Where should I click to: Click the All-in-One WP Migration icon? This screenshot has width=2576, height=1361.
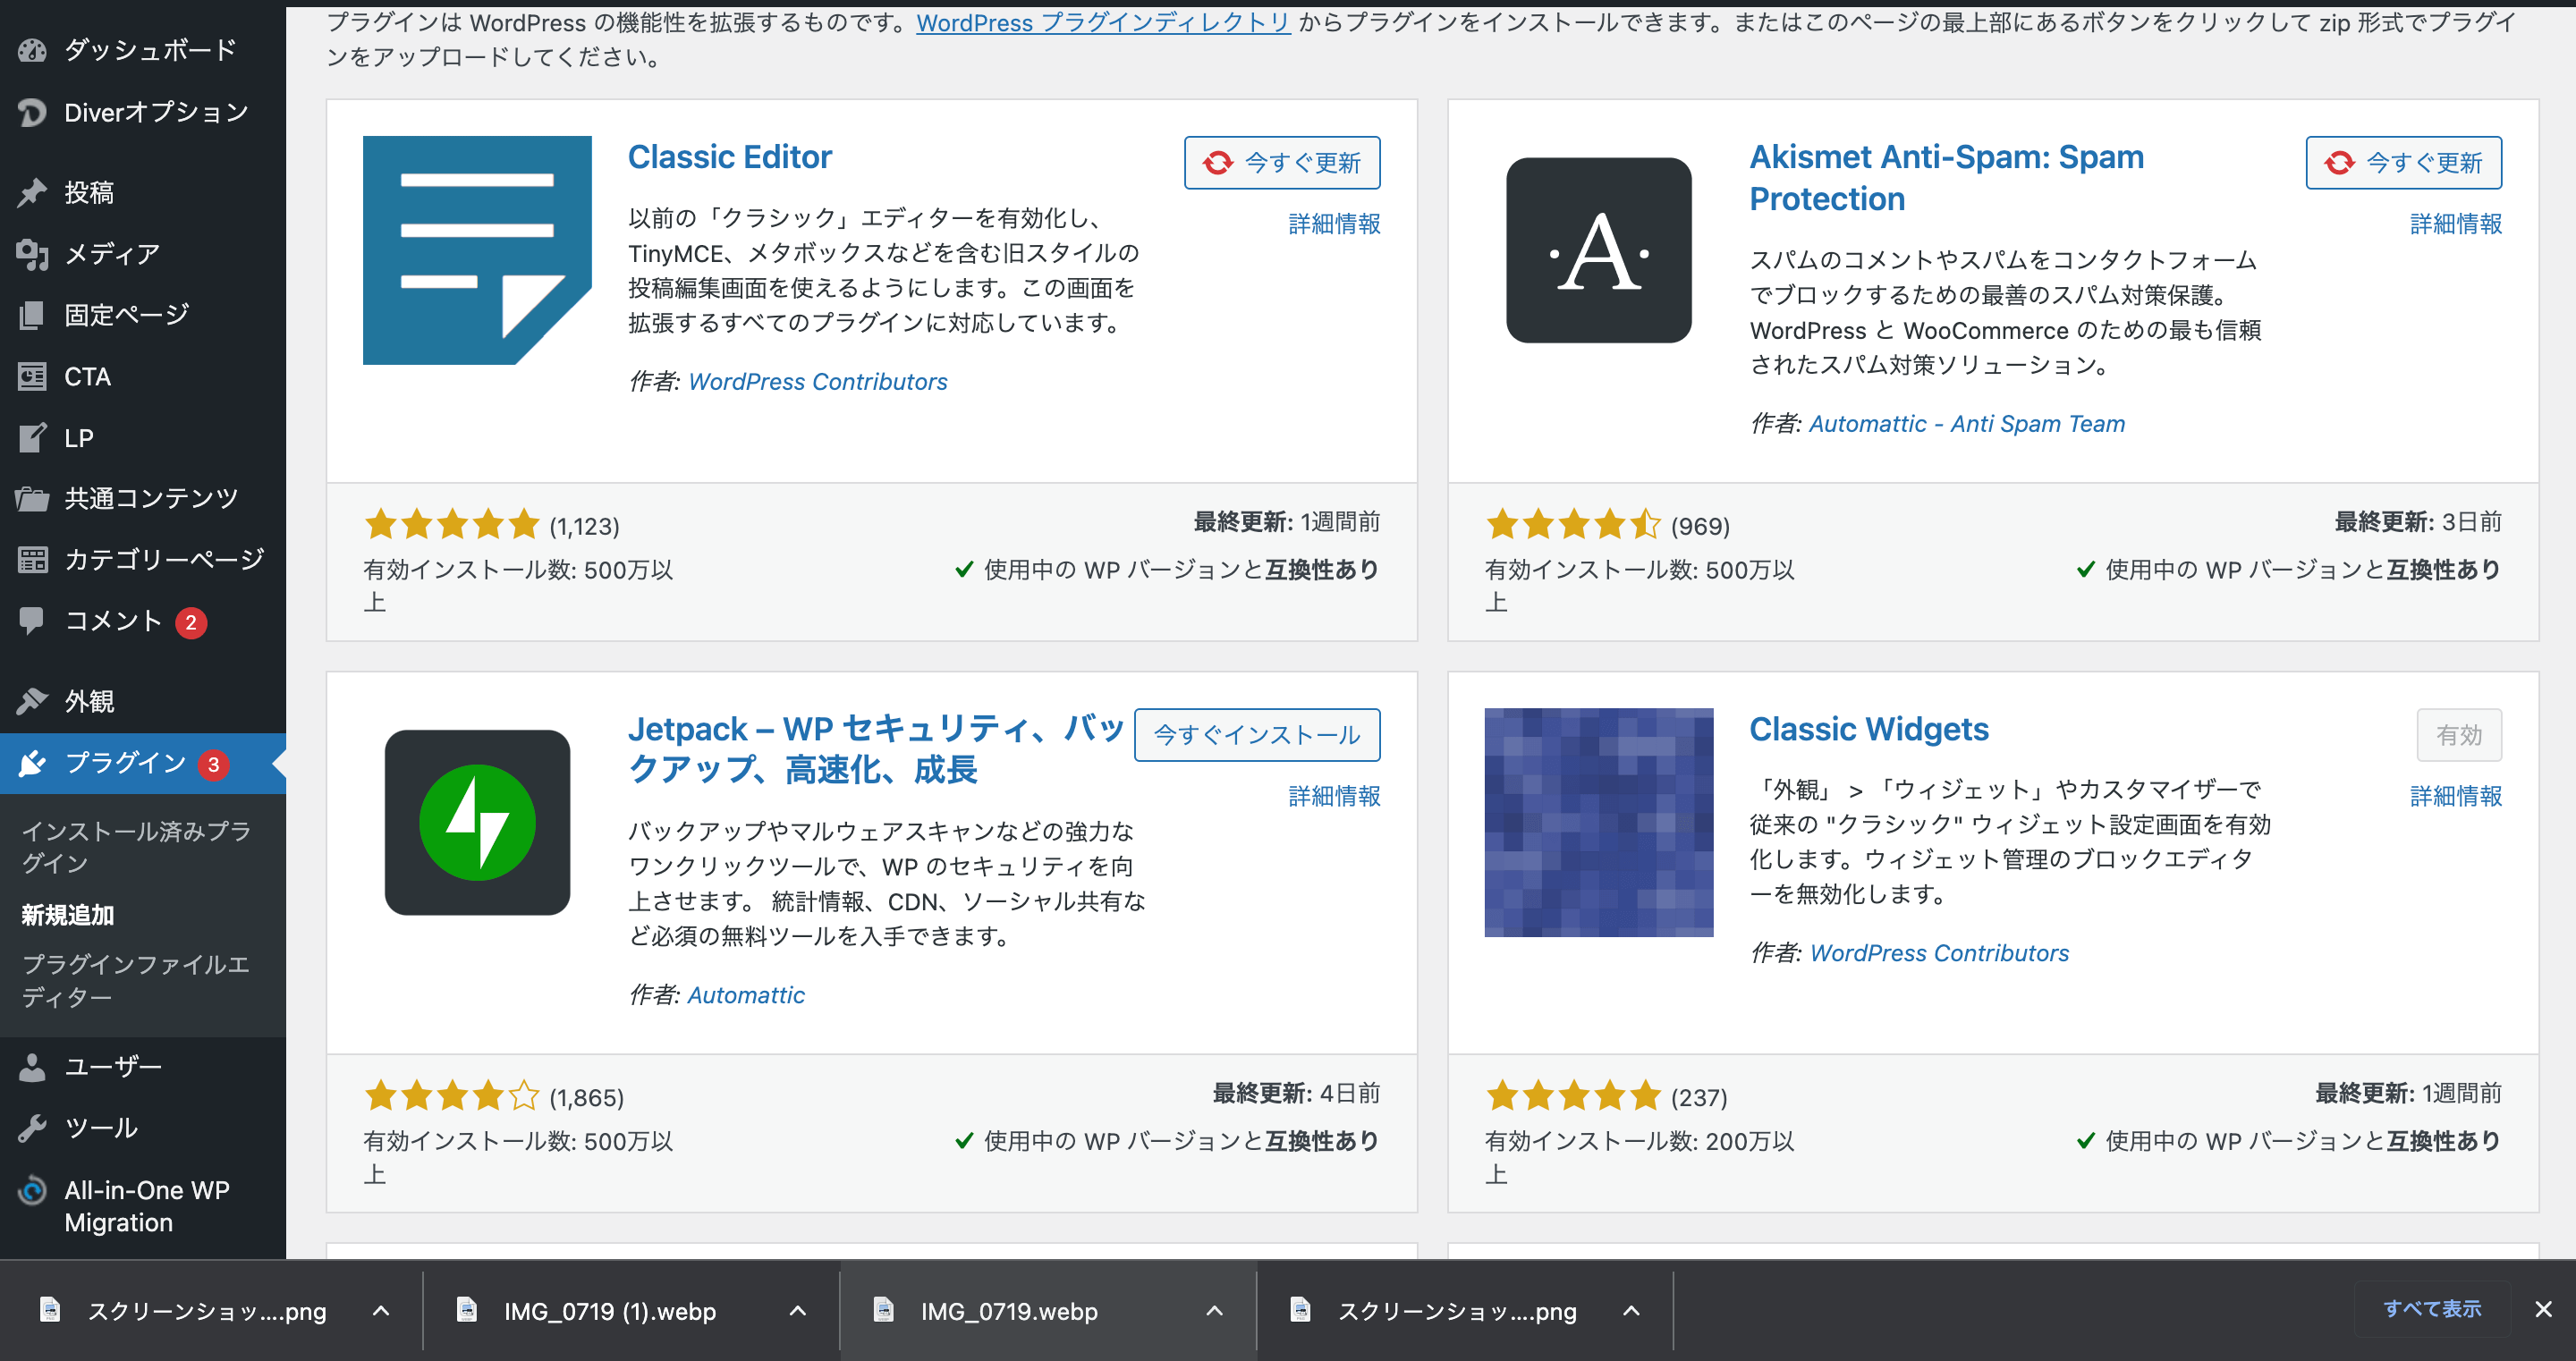(32, 1190)
